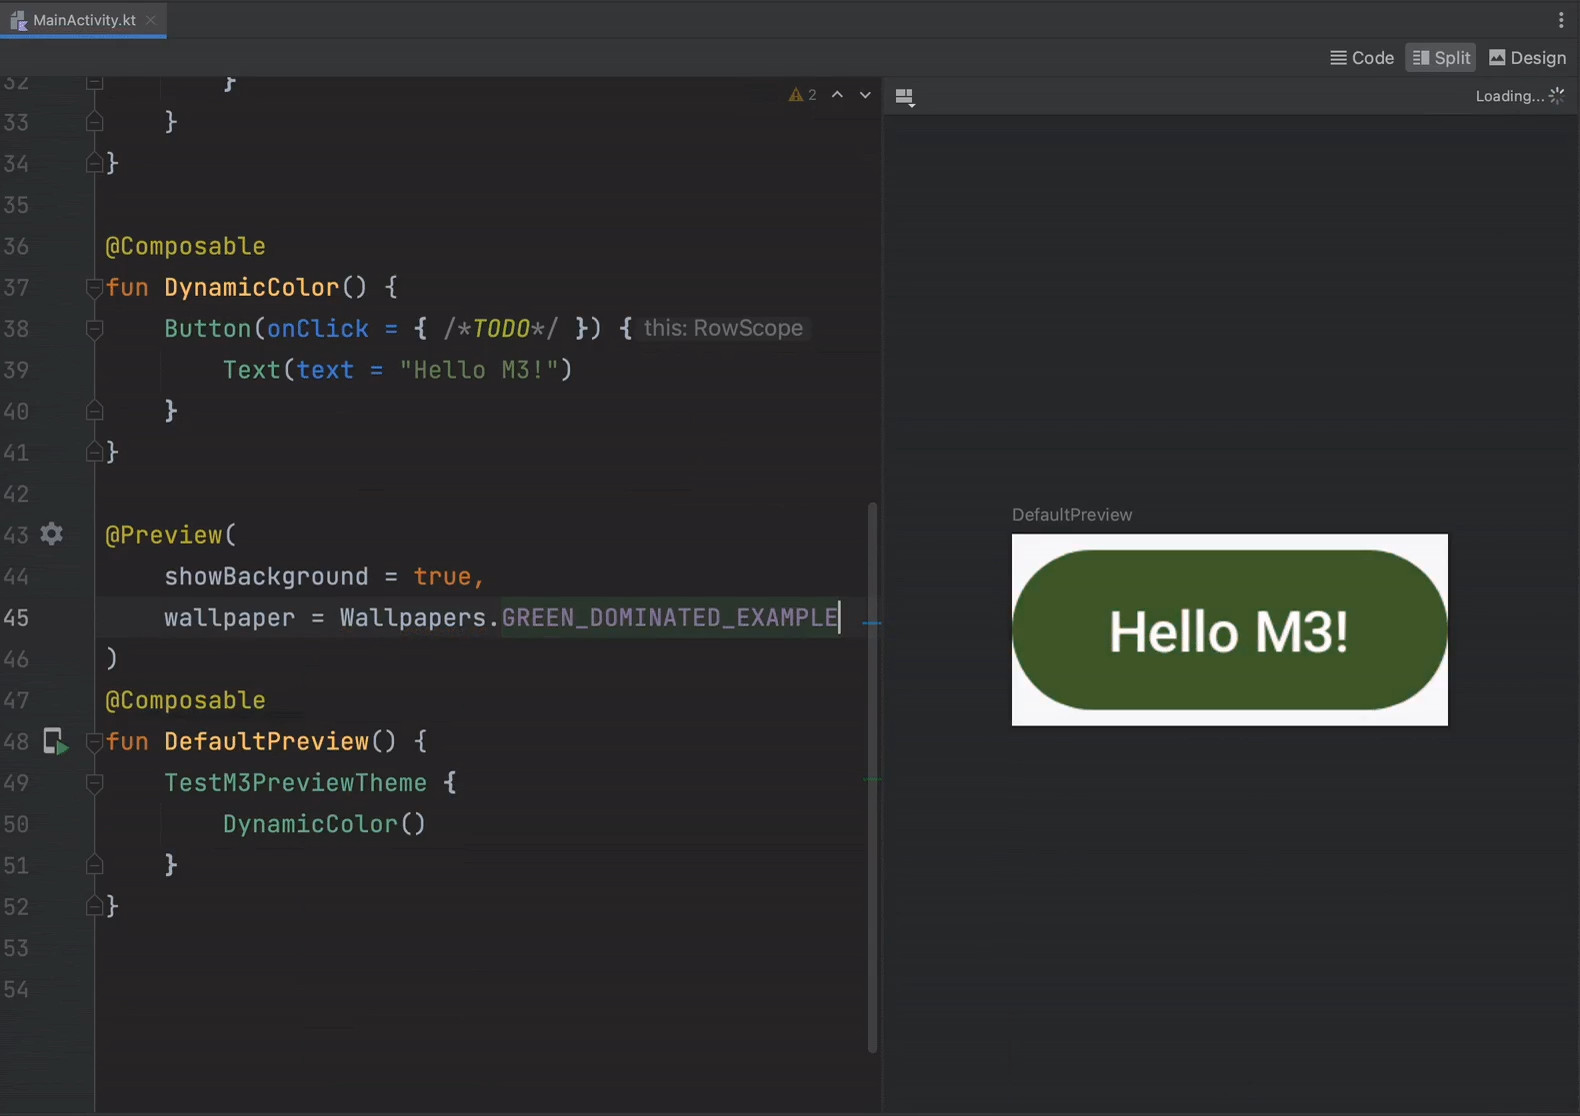Select the MainActivity.kt editor tab
This screenshot has height=1116, width=1580.
pyautogui.click(x=83, y=20)
